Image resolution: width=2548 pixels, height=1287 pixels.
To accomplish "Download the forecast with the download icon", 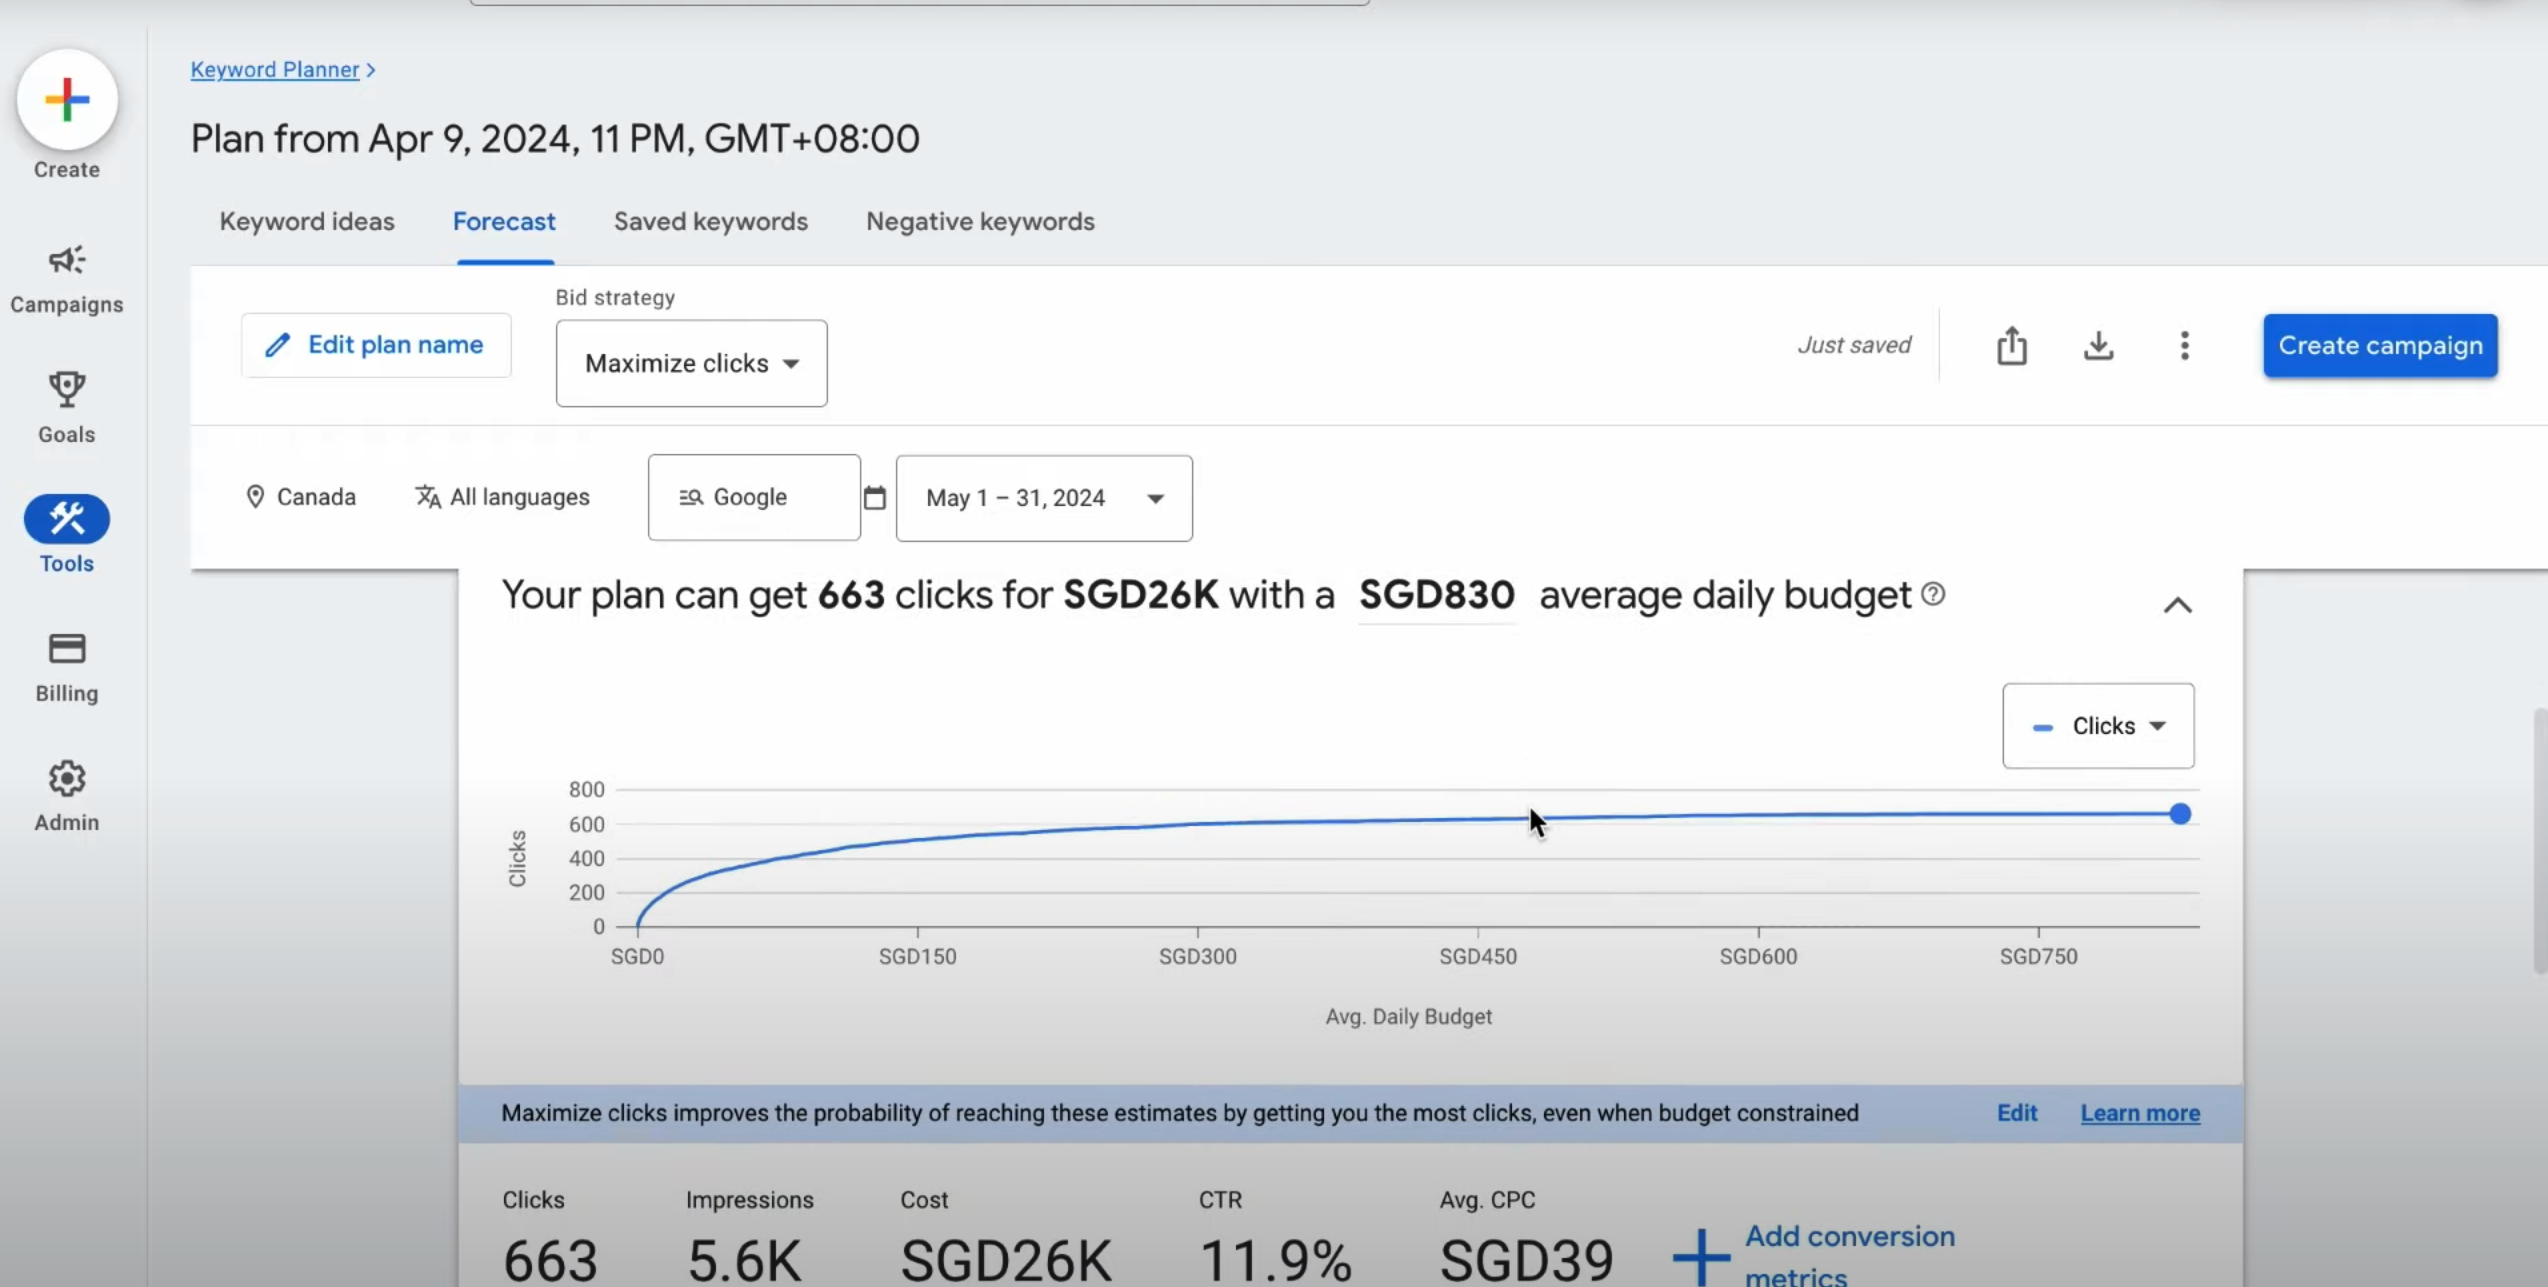I will (2098, 346).
